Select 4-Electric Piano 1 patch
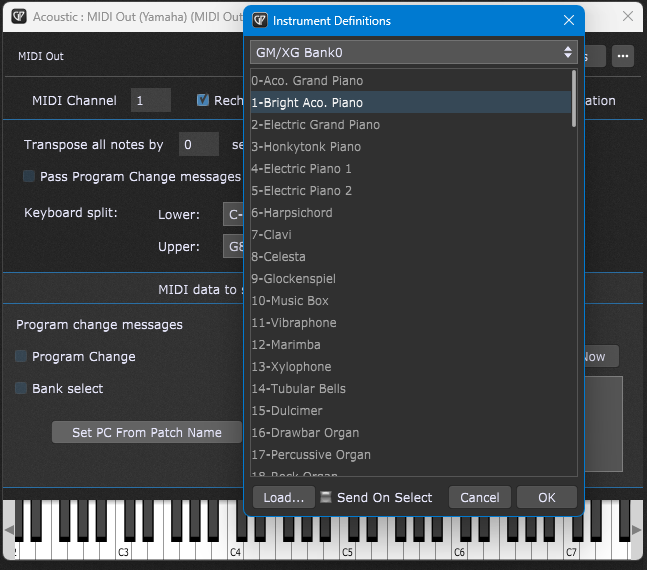647x570 pixels. click(411, 168)
